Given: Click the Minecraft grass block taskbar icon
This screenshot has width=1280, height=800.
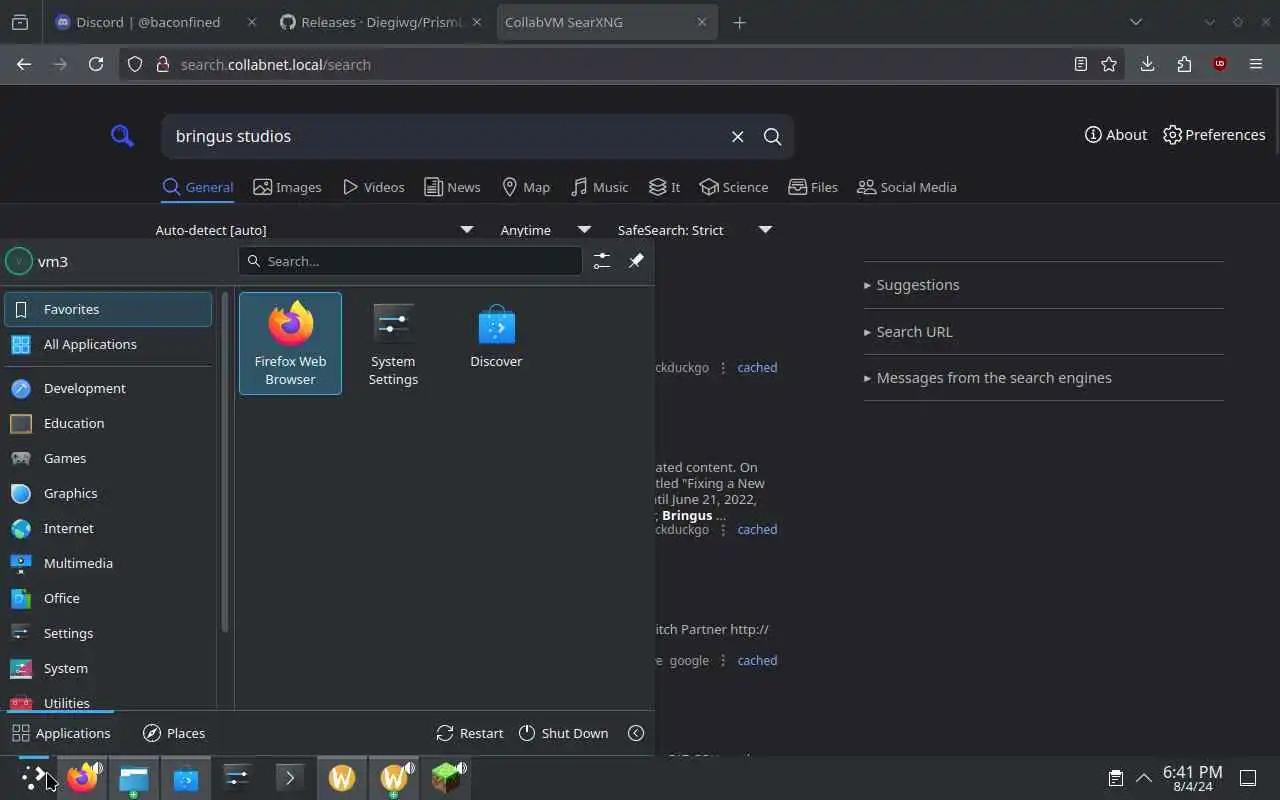Looking at the screenshot, I should [446, 777].
